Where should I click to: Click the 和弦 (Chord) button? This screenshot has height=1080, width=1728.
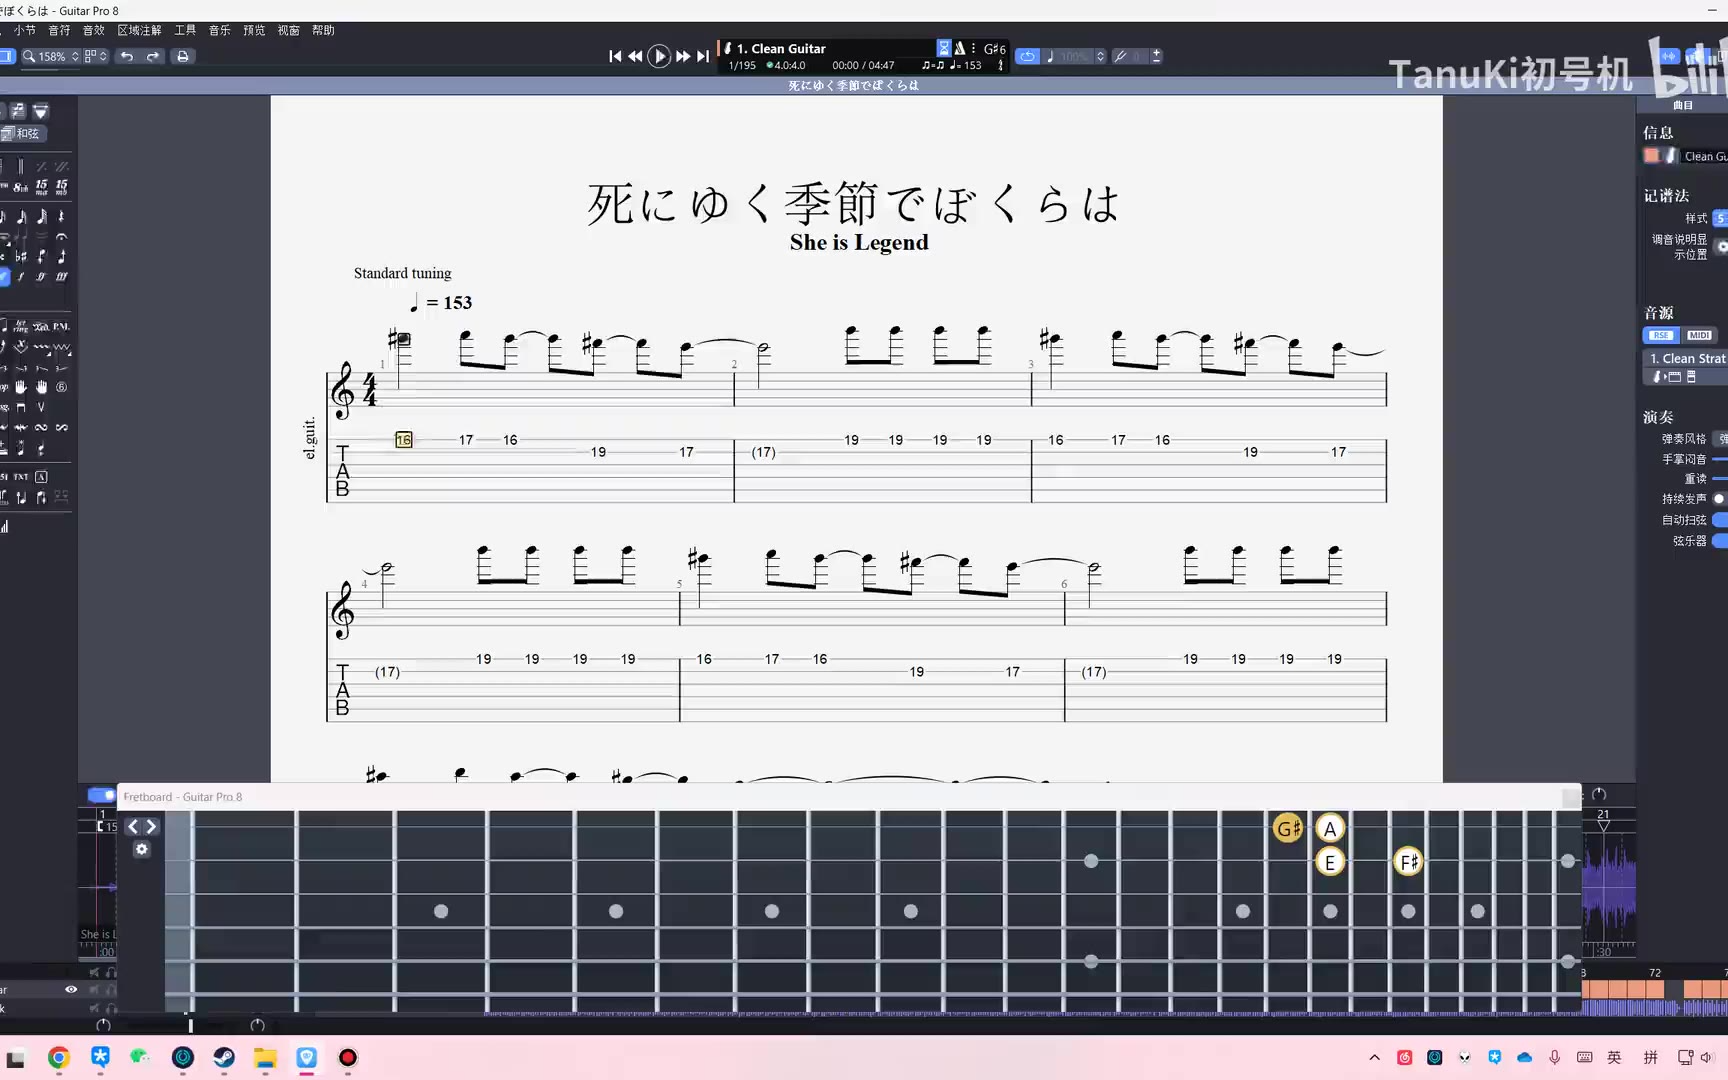click(23, 133)
